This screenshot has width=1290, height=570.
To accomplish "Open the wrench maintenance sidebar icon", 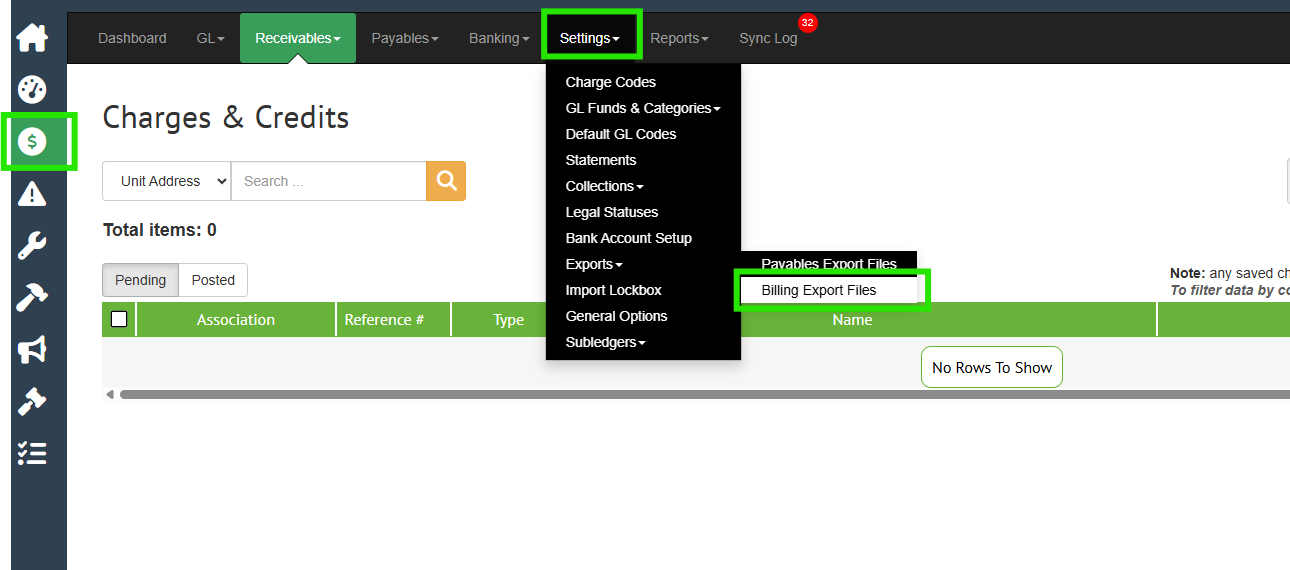I will tap(32, 246).
